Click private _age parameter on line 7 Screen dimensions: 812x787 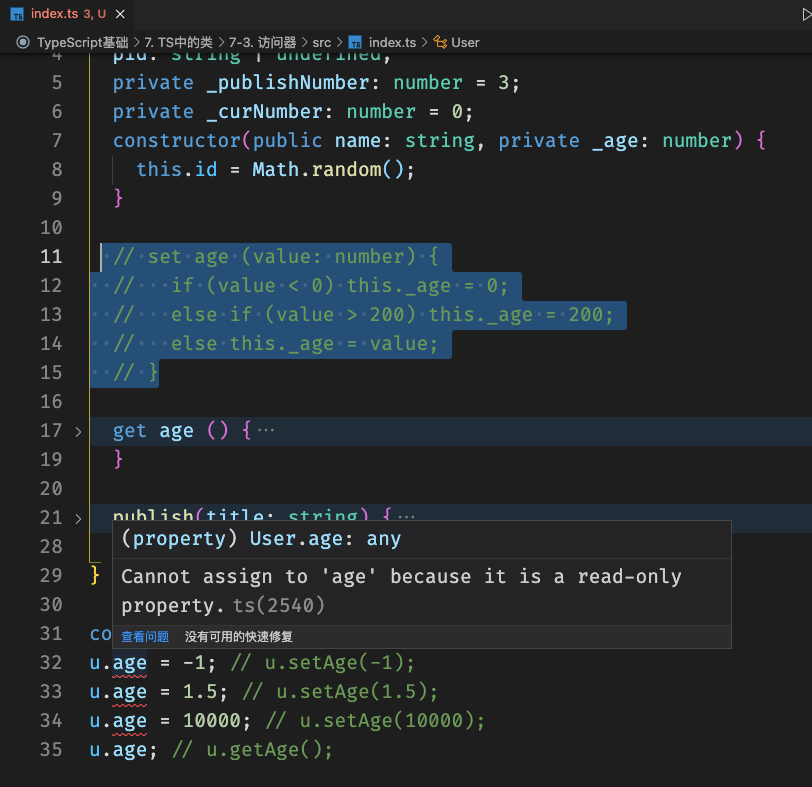pos(569,140)
